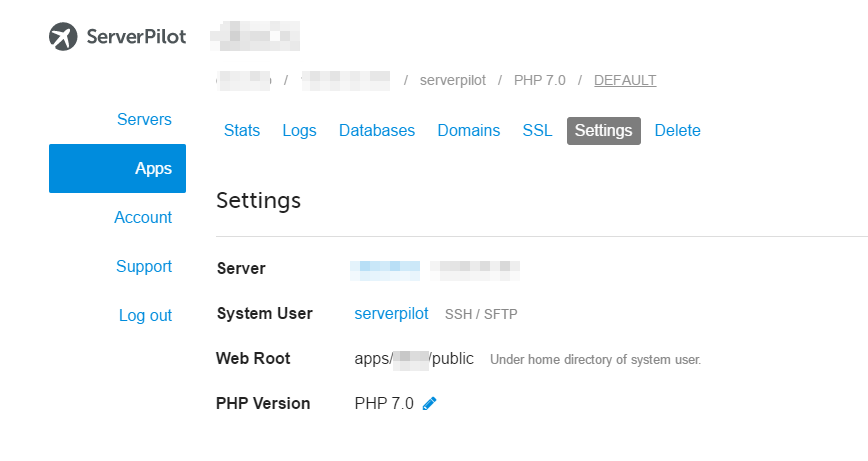Click the ServerPilot airplane logo icon

tap(63, 37)
